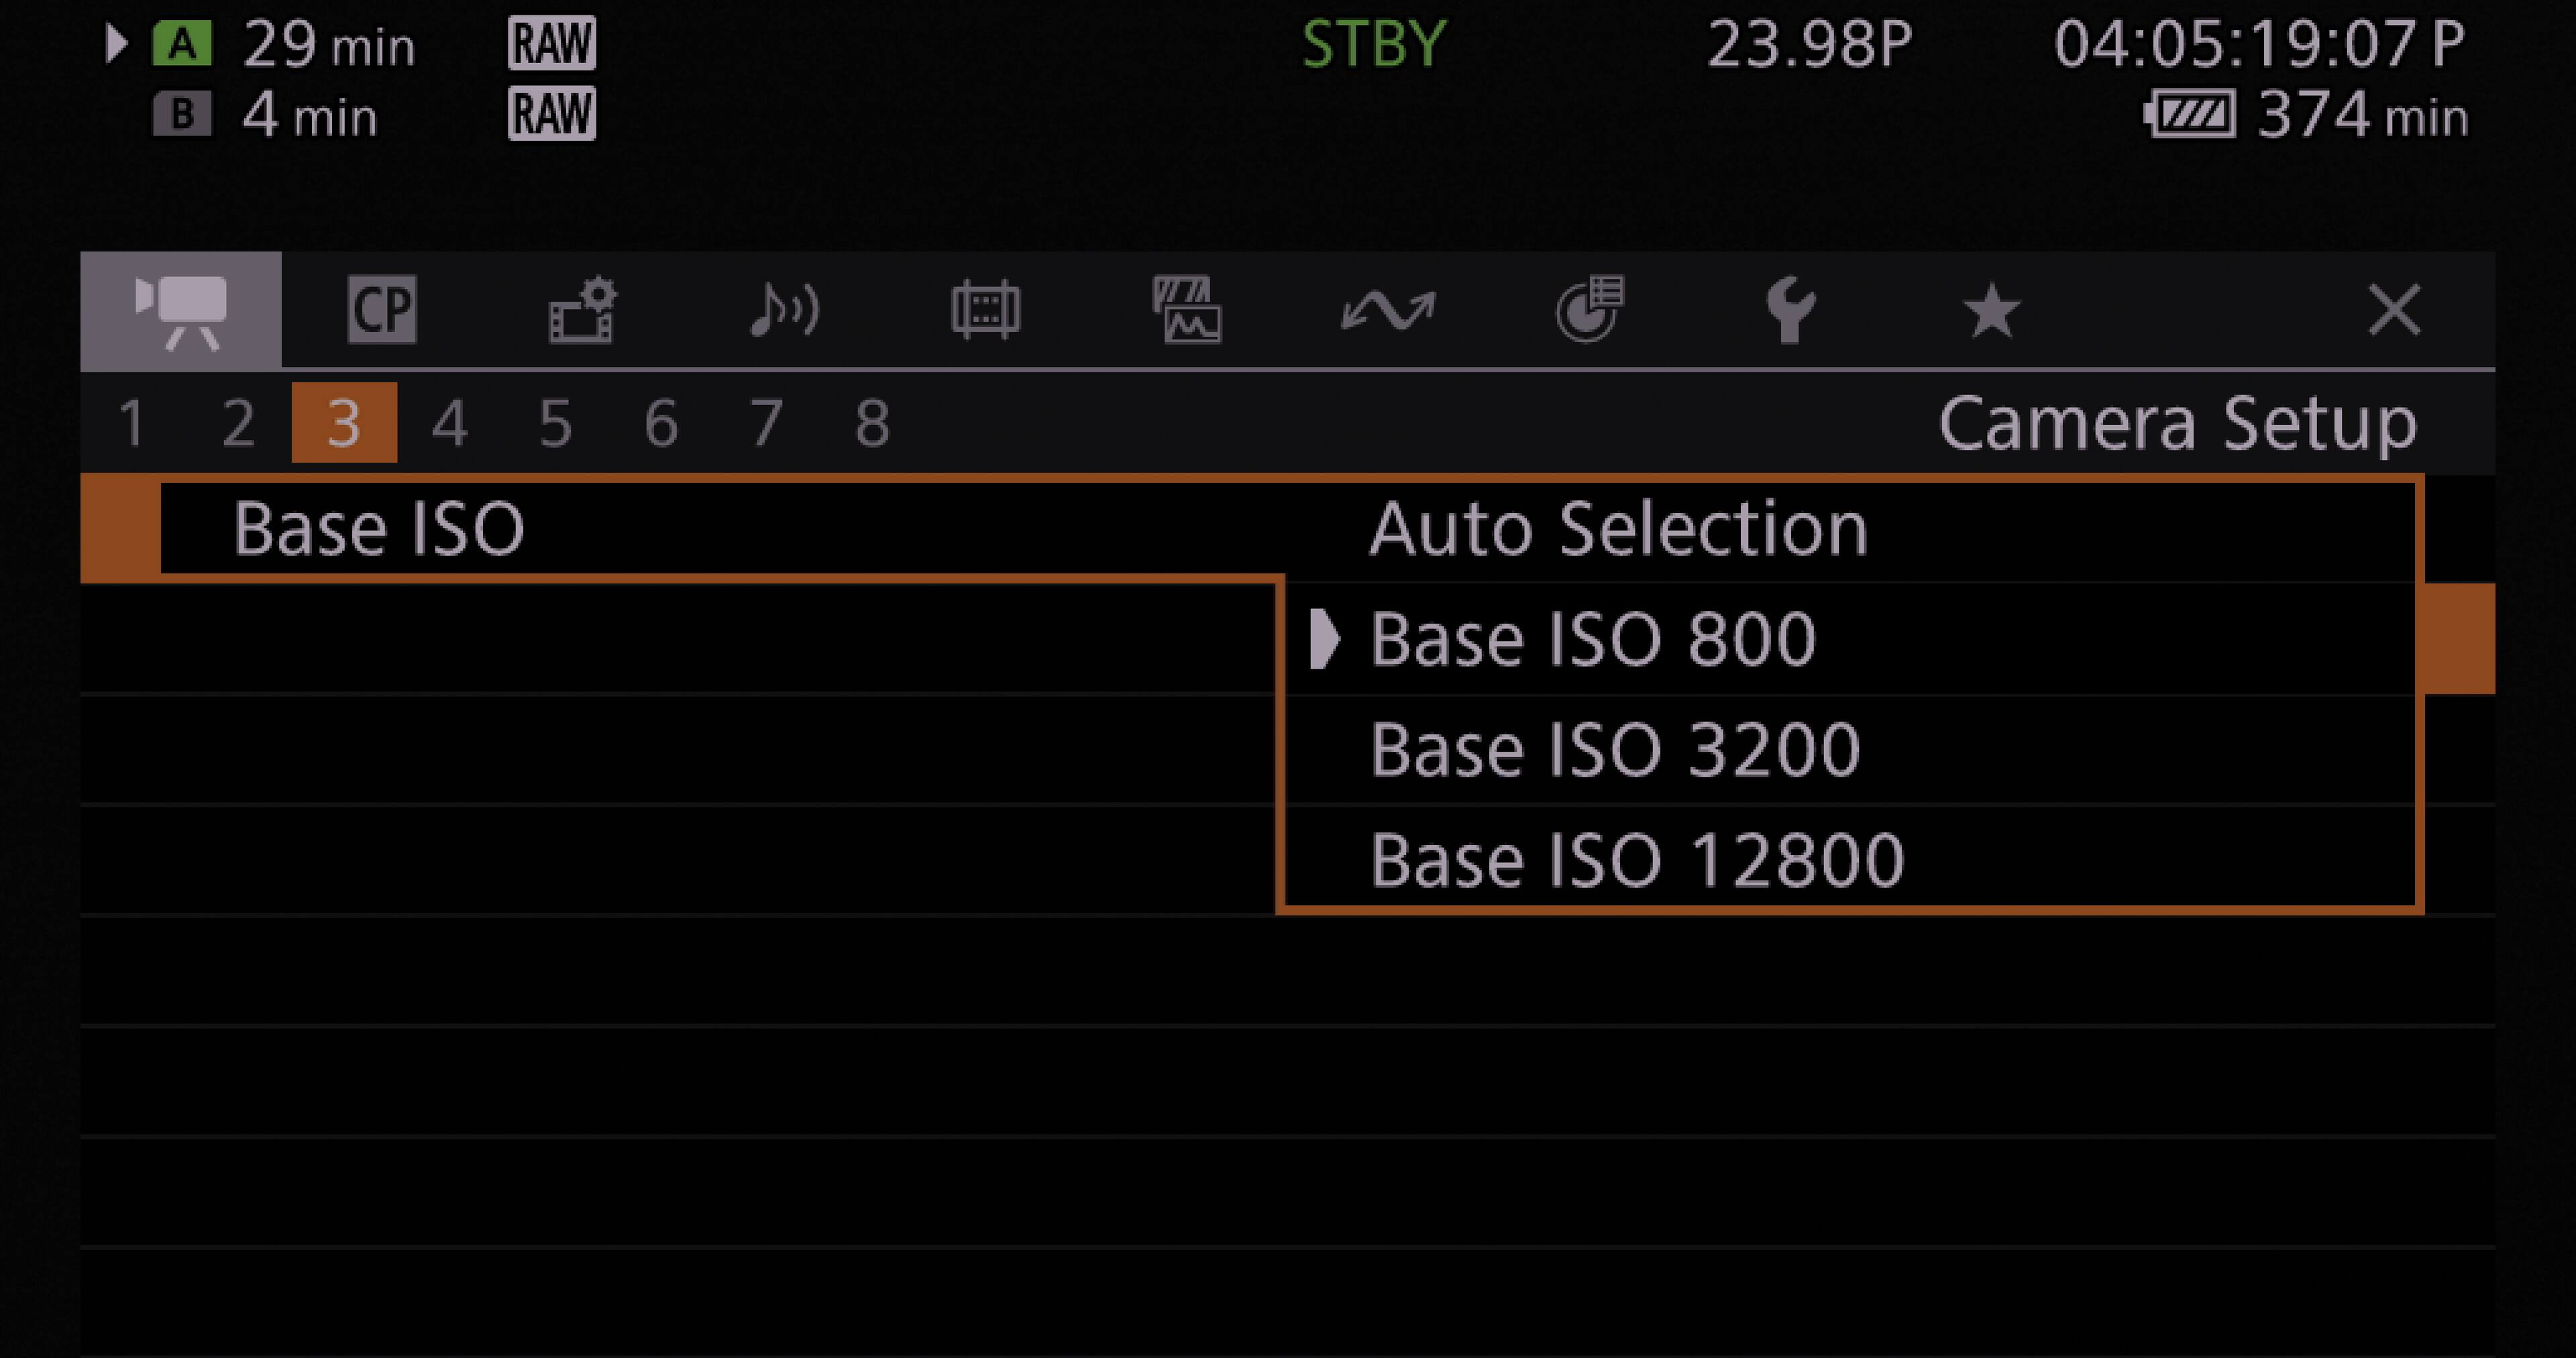Expand the Base ISO submenu entry
2576x1358 pixels.
click(x=380, y=527)
